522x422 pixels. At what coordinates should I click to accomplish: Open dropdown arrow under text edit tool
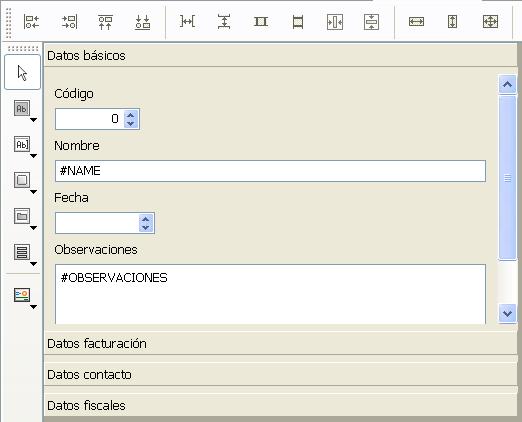[x=33, y=156]
